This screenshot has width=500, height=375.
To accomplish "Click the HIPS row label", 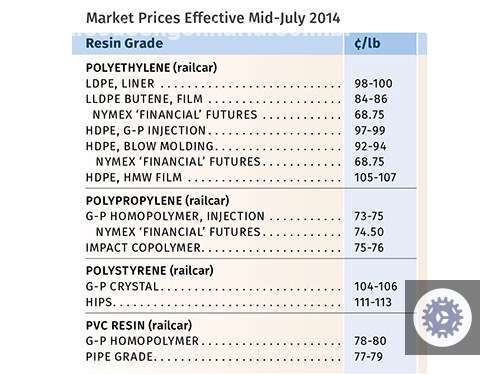I will click(99, 302).
